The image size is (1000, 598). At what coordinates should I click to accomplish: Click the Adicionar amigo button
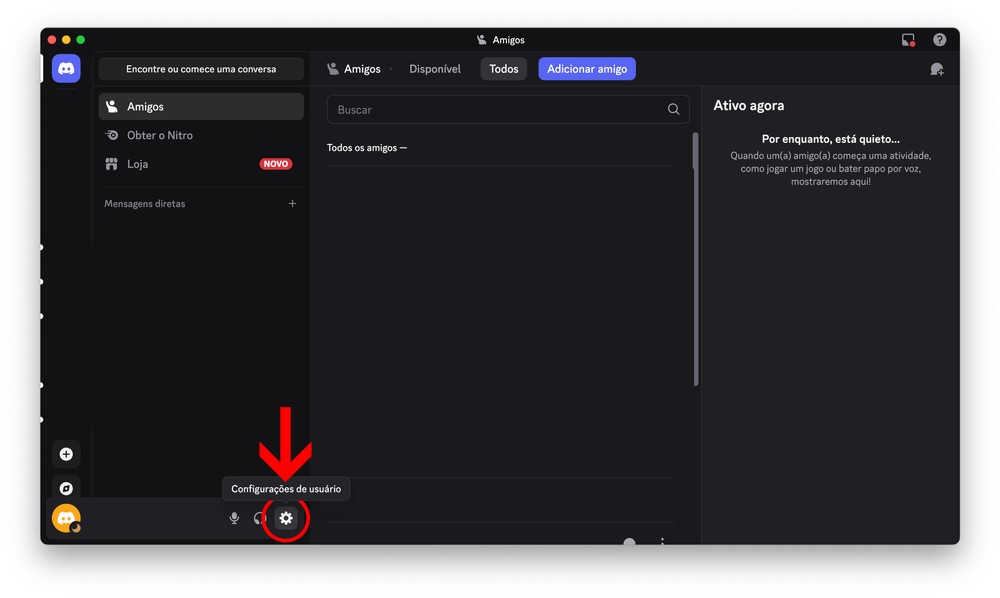pos(587,69)
